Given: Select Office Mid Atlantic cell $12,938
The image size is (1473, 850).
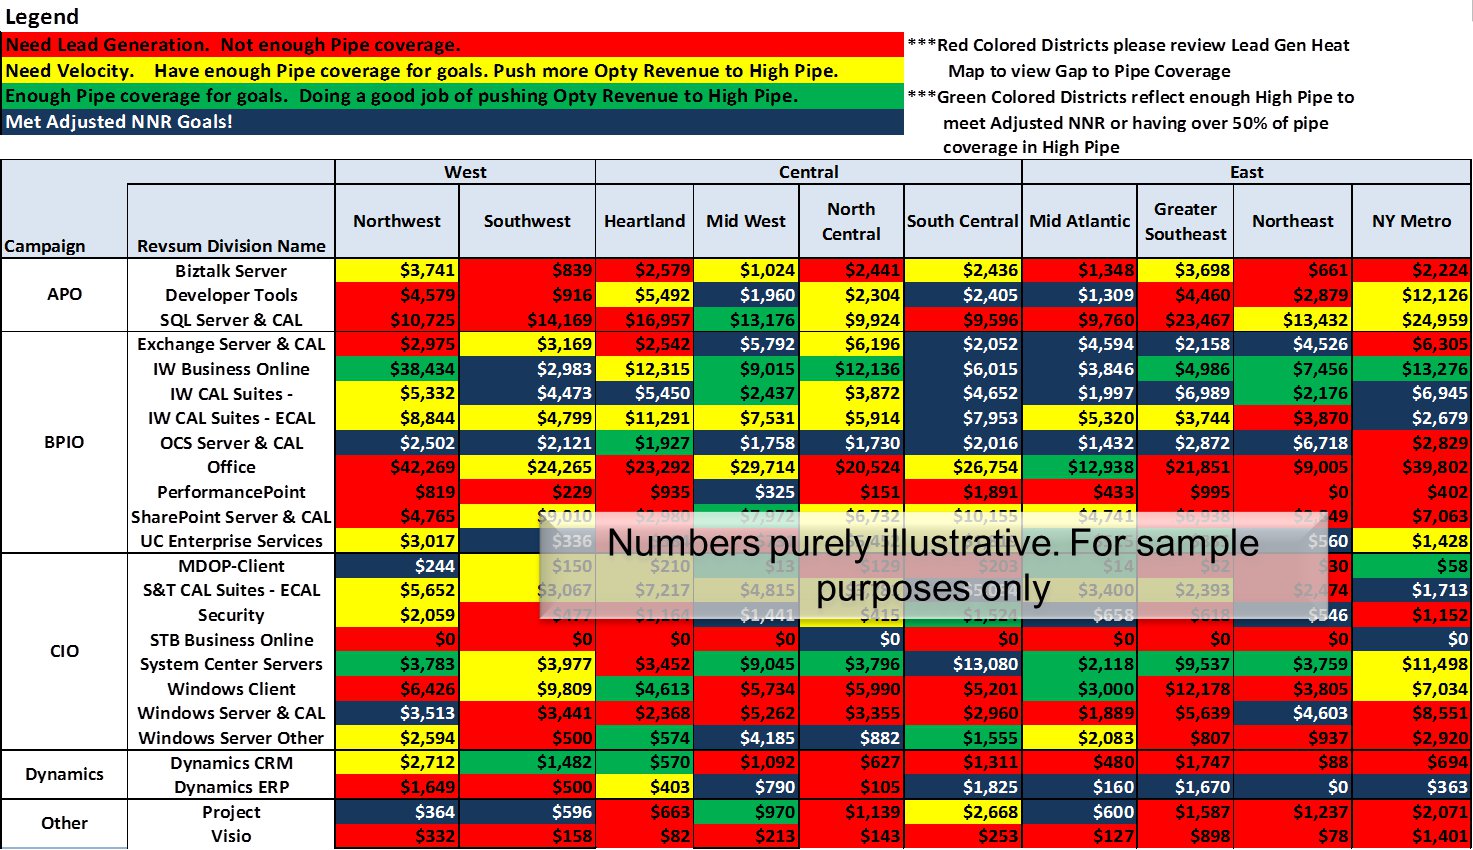Looking at the screenshot, I should pos(1080,467).
